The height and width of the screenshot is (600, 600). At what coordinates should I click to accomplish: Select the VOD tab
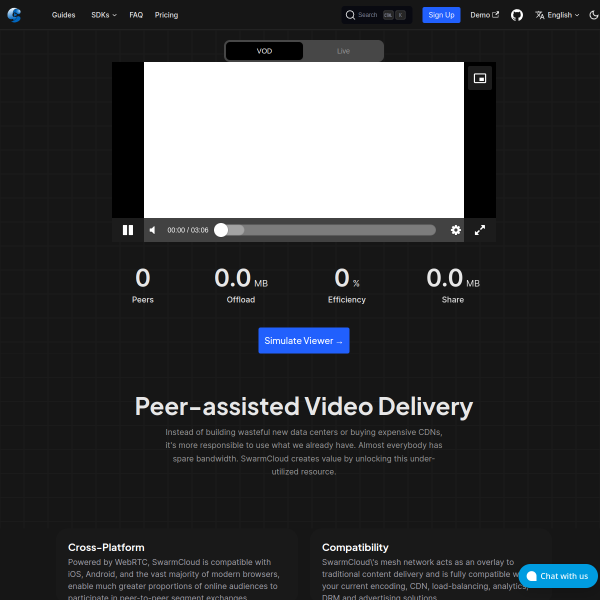tap(264, 51)
